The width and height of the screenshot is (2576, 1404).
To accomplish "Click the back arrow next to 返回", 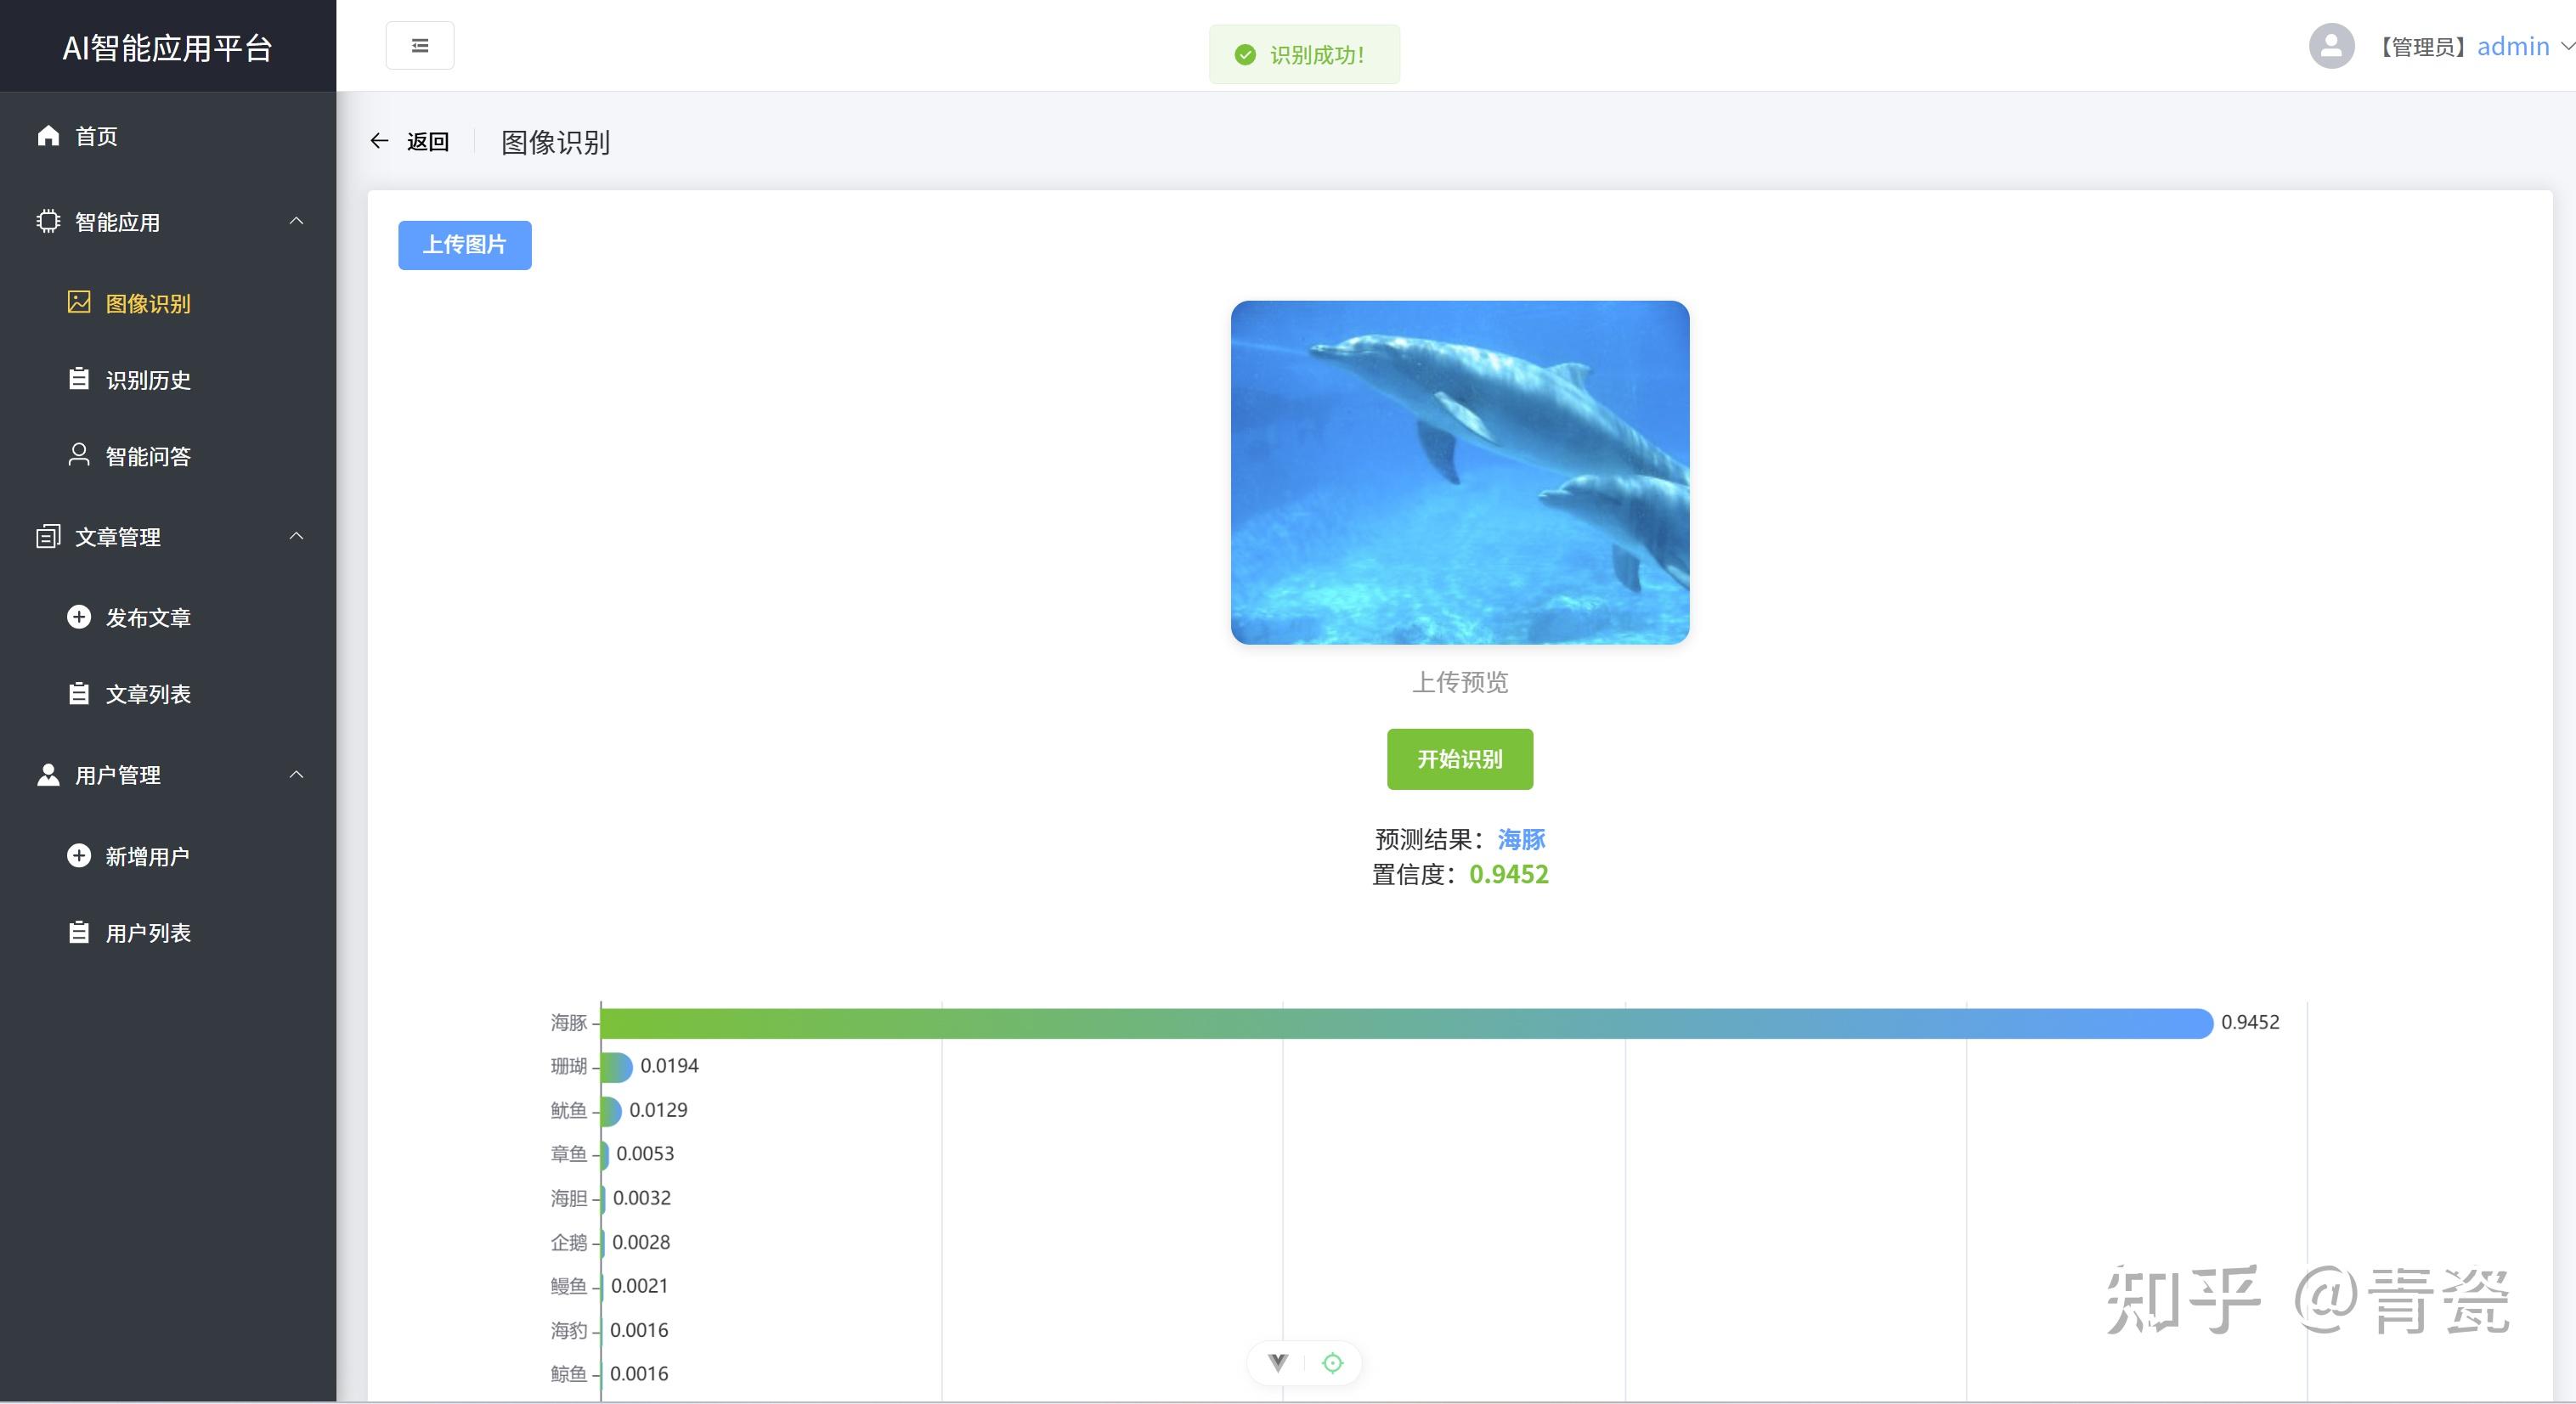I will pos(379,141).
